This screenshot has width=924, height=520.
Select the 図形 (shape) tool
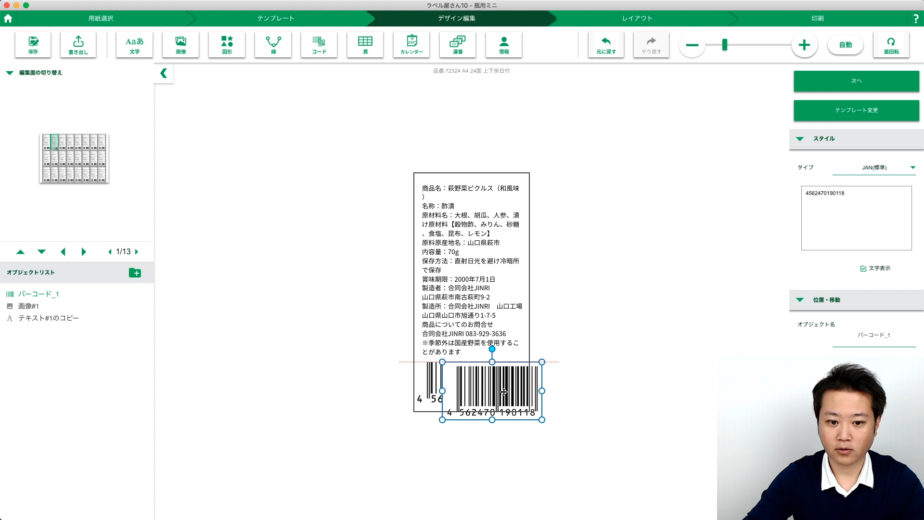[x=226, y=44]
